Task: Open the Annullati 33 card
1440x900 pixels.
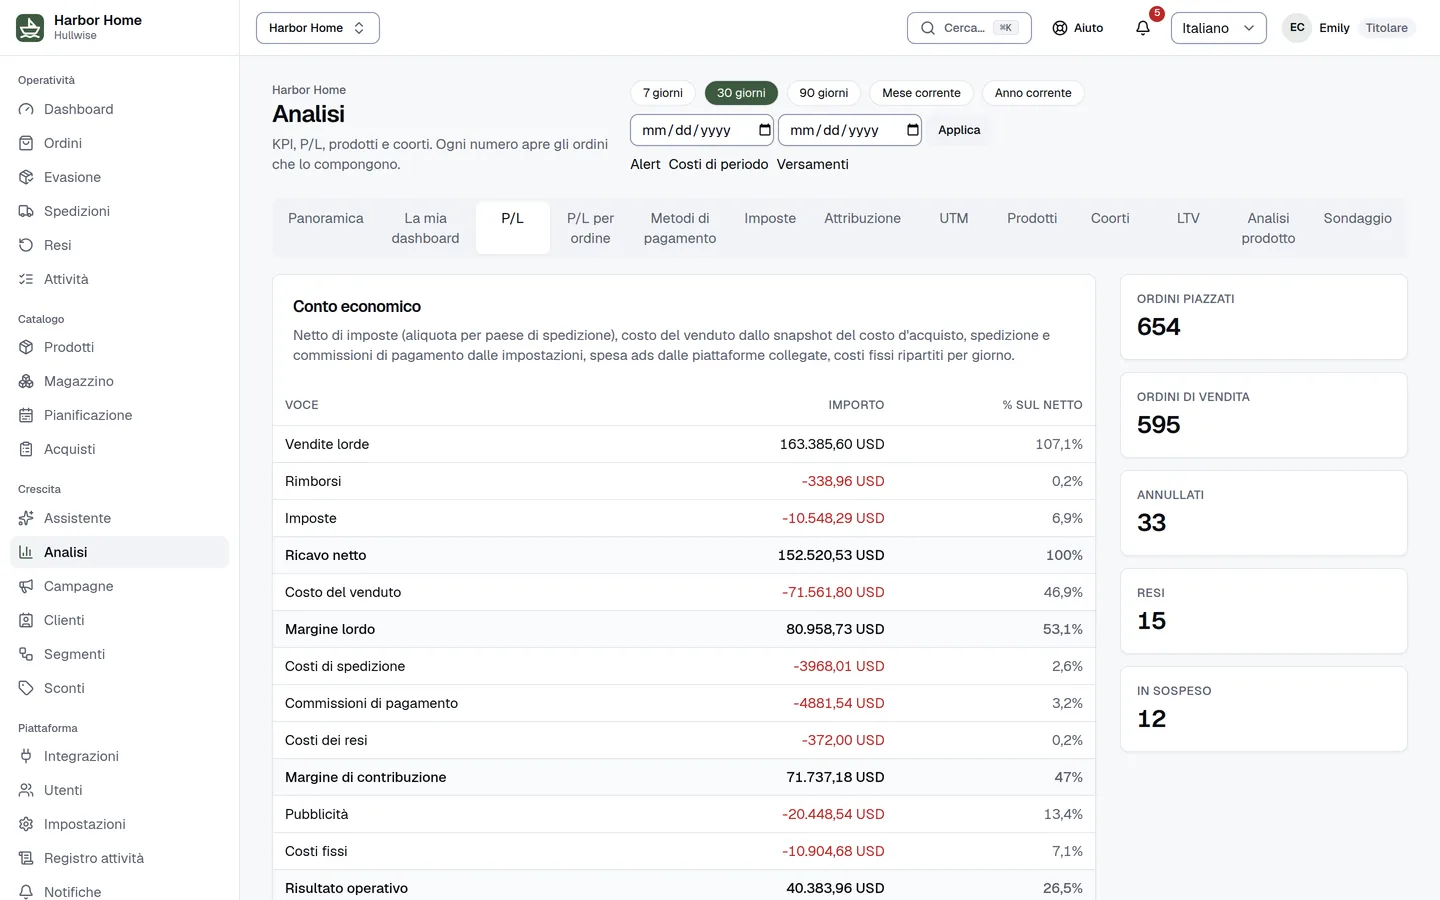Action: 1264,513
